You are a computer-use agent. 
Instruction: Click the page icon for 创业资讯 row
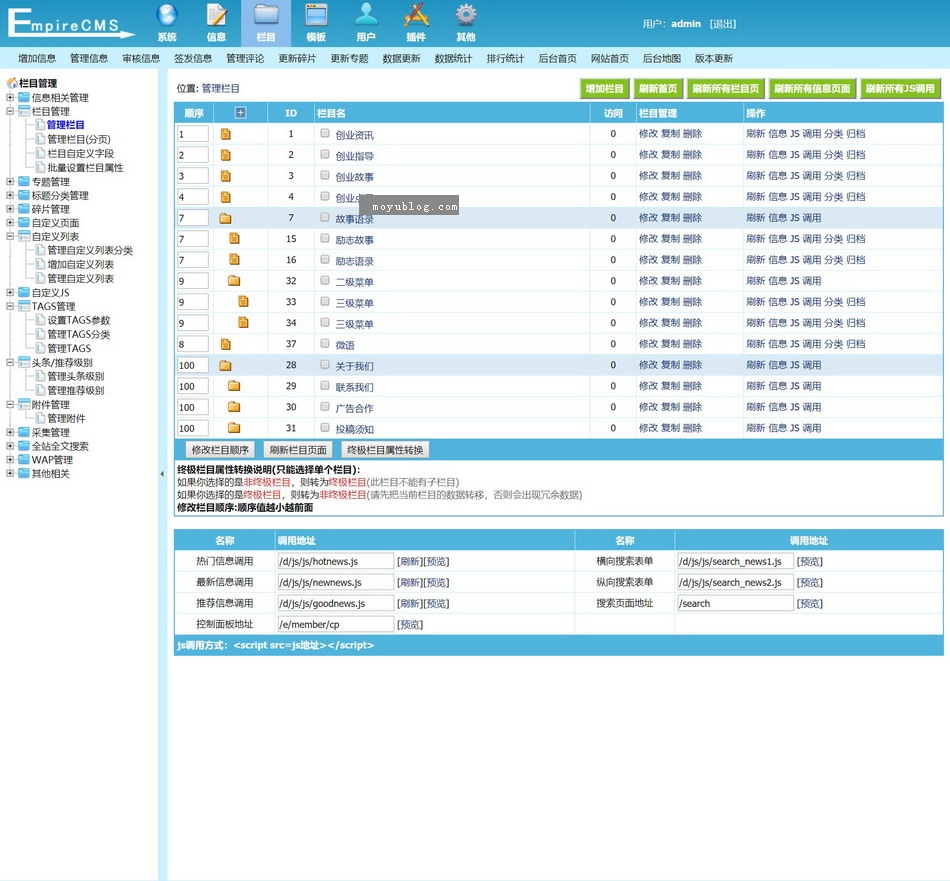click(225, 134)
